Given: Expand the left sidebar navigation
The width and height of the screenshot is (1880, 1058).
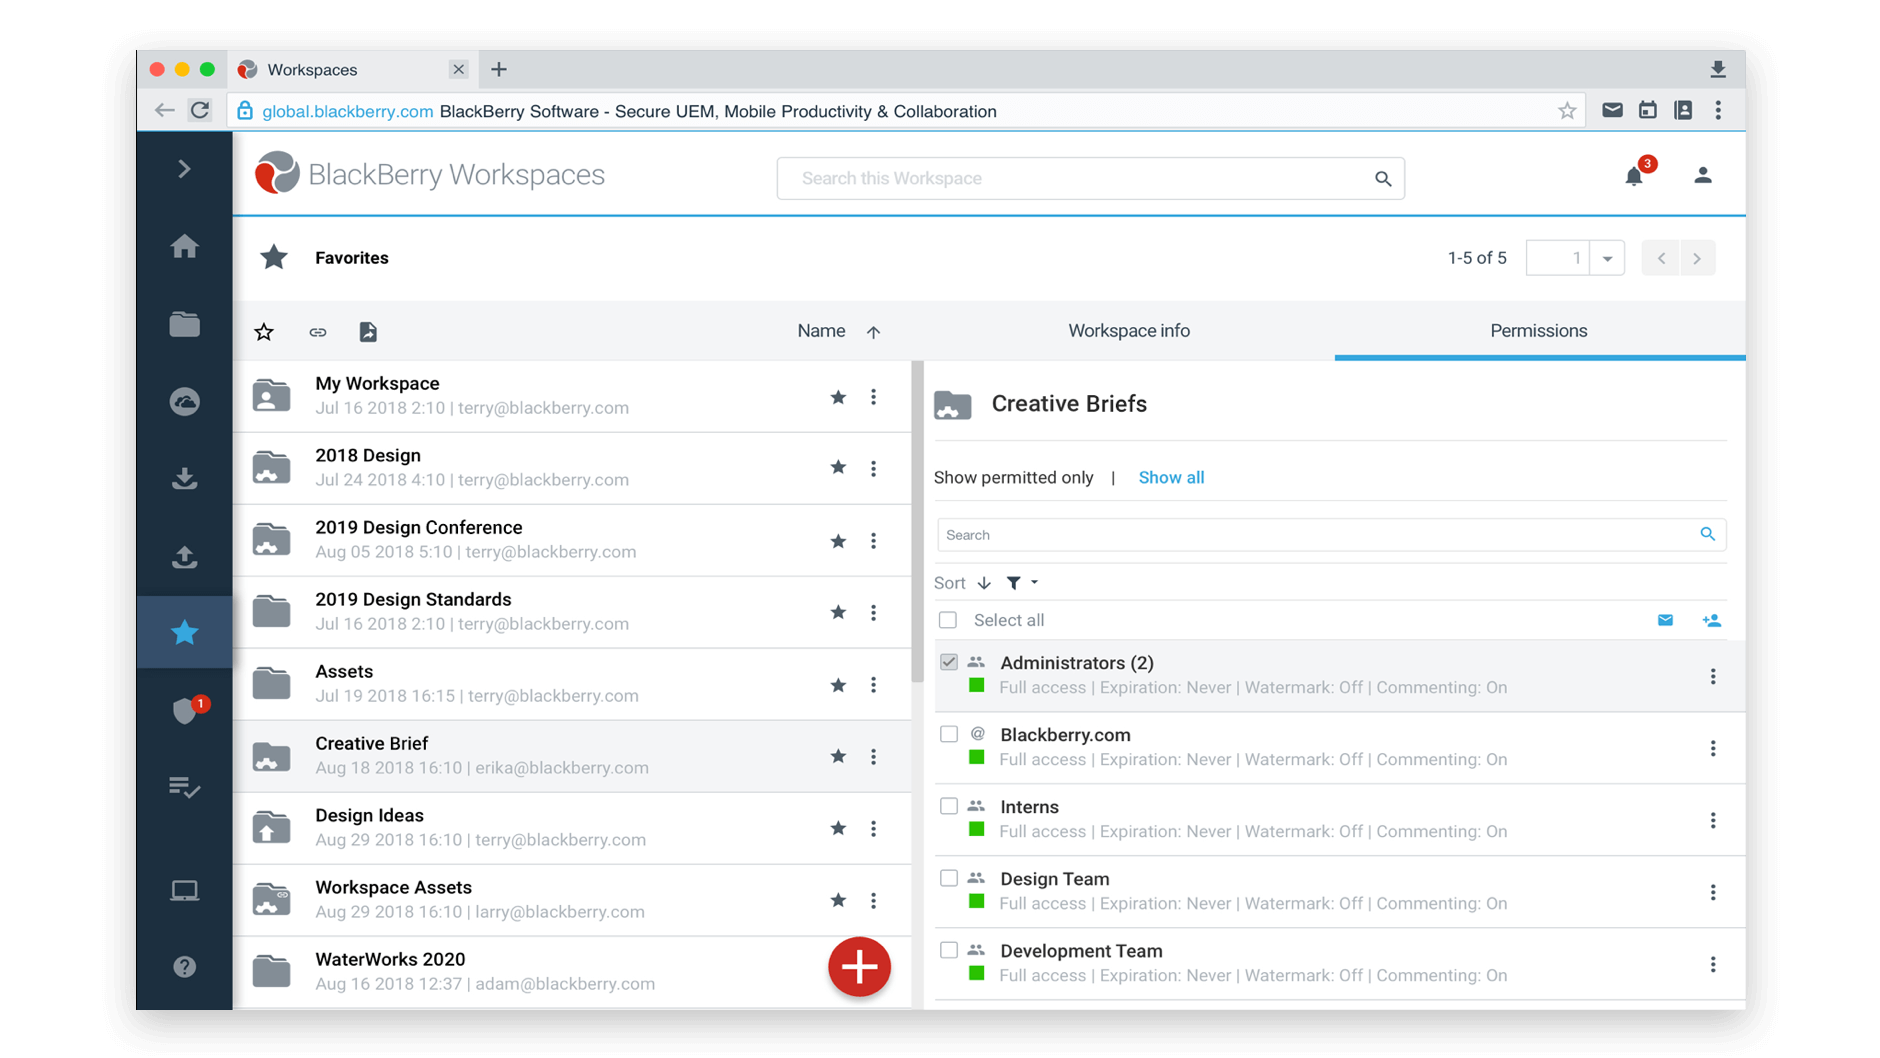Looking at the screenshot, I should (184, 169).
